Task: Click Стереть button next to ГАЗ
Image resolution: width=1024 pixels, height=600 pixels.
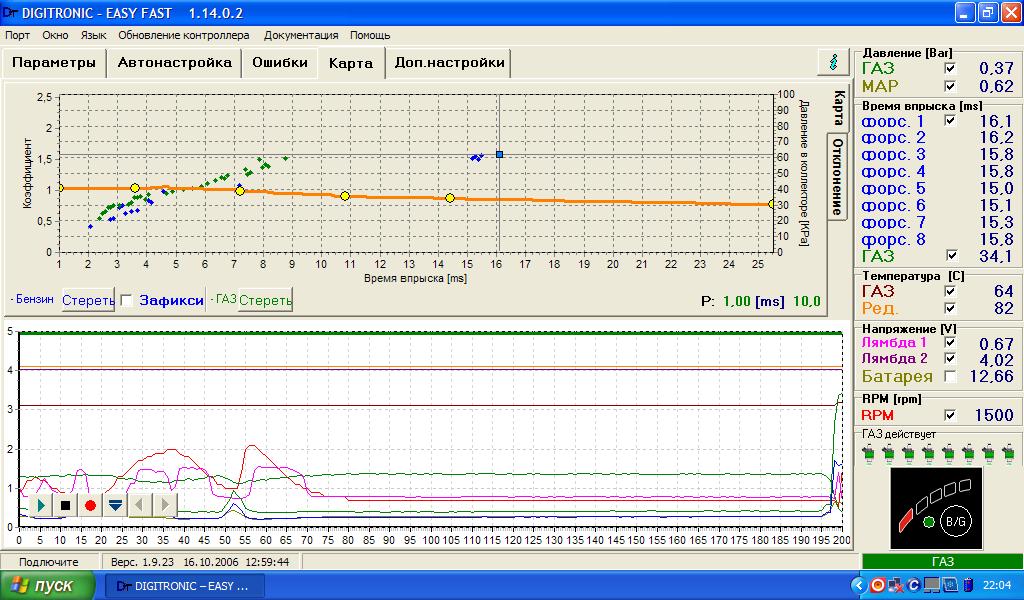Action: [265, 300]
